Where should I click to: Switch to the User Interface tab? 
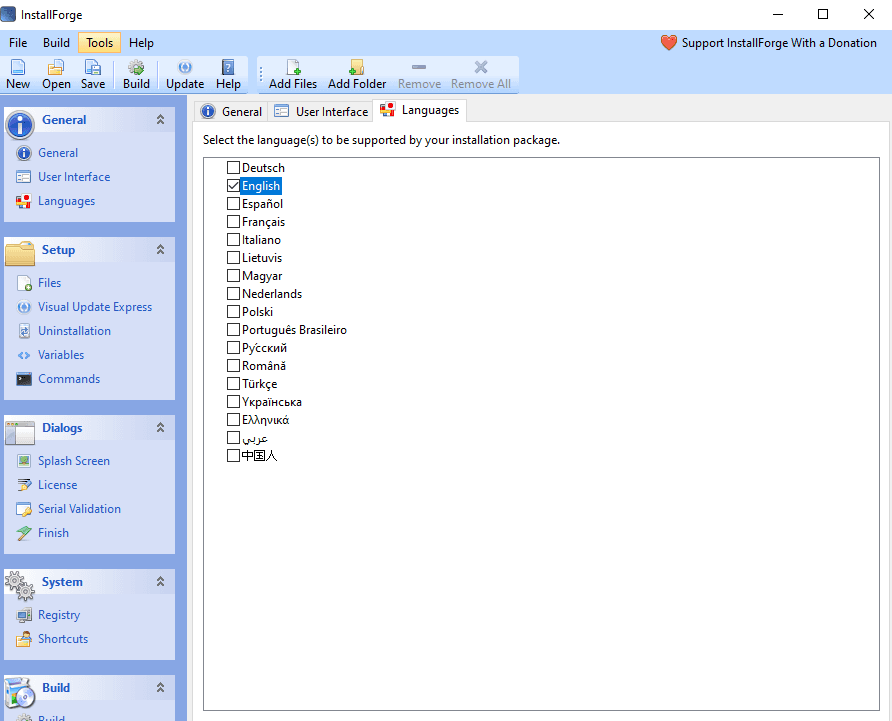tap(320, 111)
